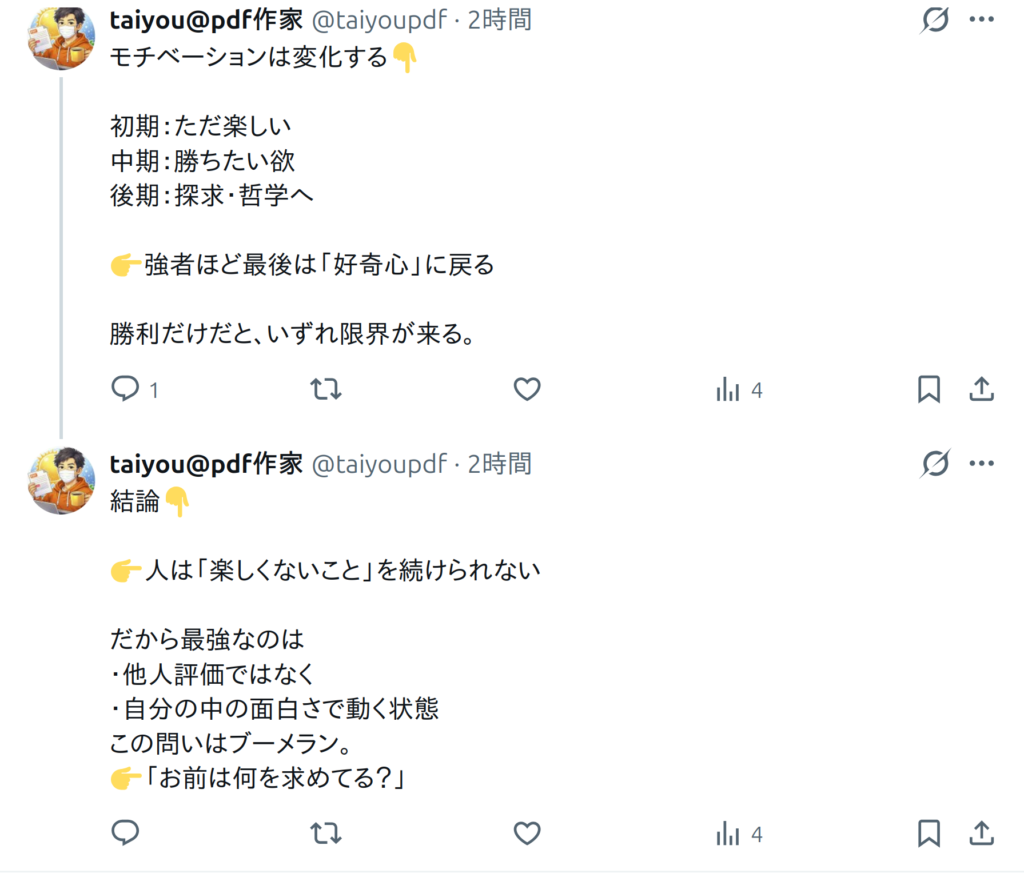Open the 2時間 timestamp on first post
The image size is (1024, 873).
click(499, 20)
